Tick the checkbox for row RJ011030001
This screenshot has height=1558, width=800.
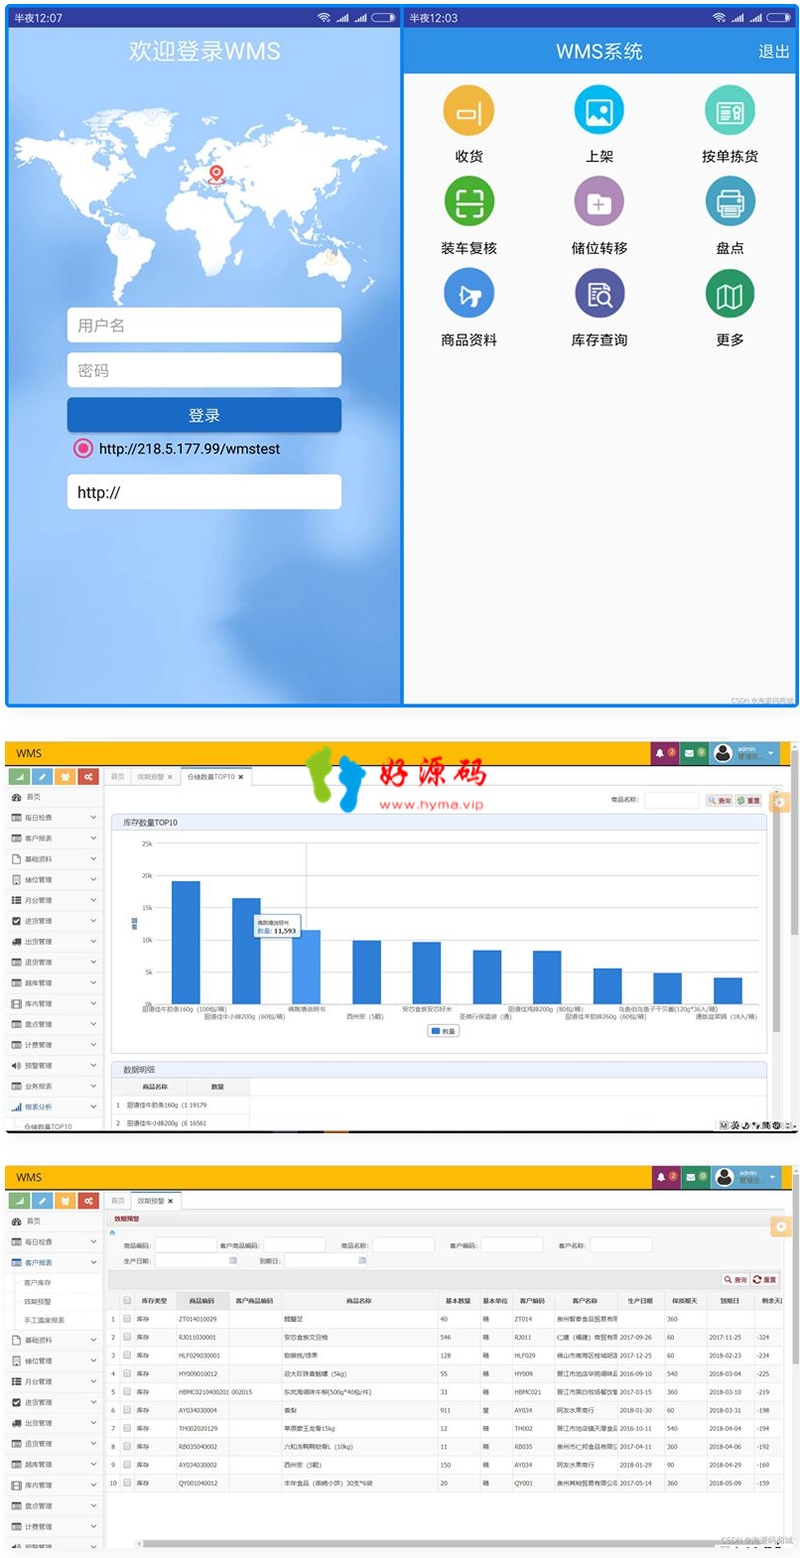pyautogui.click(x=127, y=1337)
